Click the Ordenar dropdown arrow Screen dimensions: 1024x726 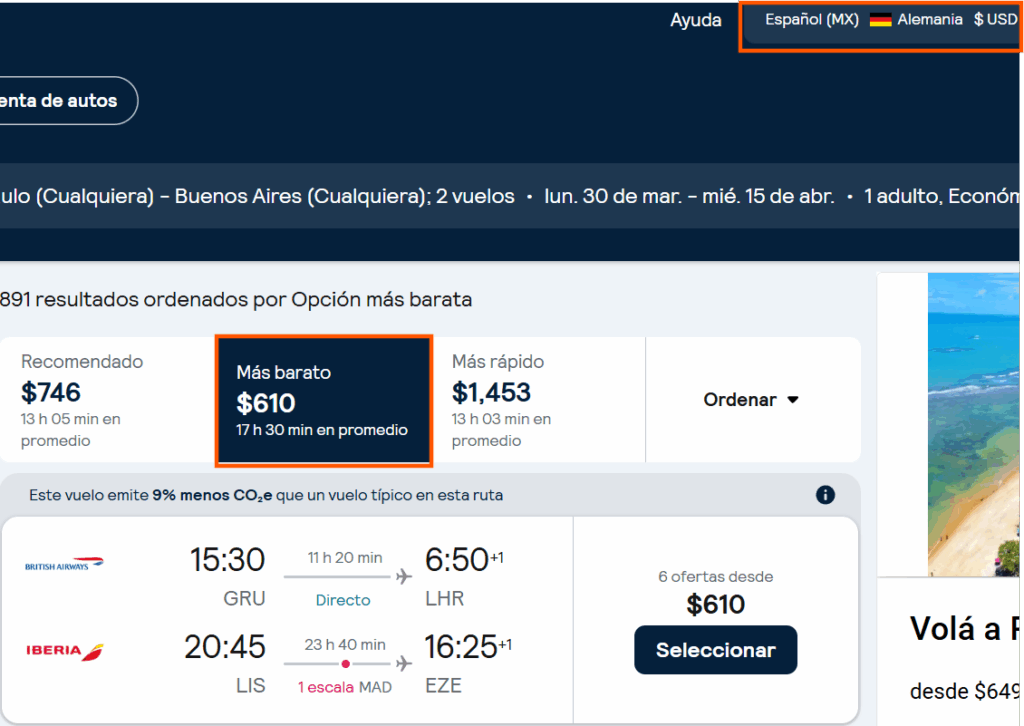pos(793,400)
